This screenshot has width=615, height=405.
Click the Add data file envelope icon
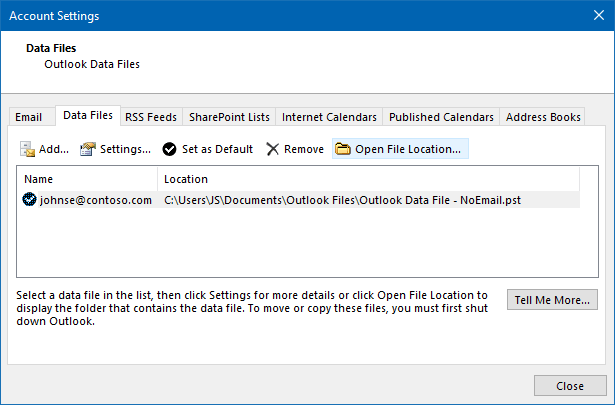coord(27,149)
